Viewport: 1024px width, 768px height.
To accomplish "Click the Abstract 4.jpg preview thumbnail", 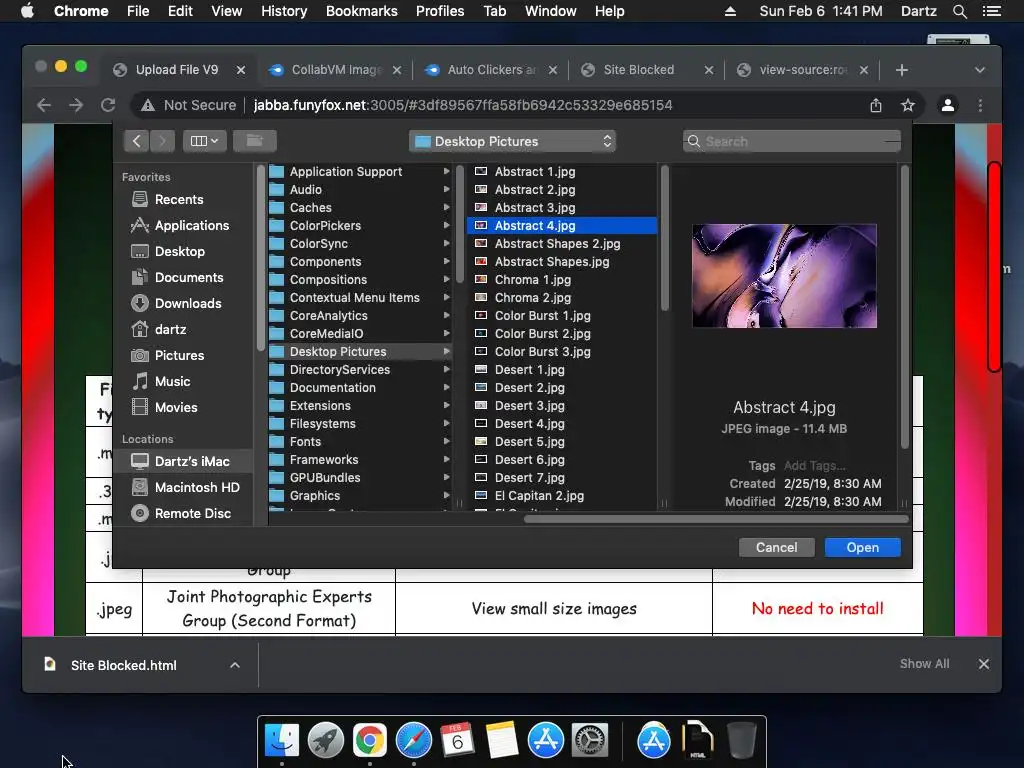I will (784, 276).
